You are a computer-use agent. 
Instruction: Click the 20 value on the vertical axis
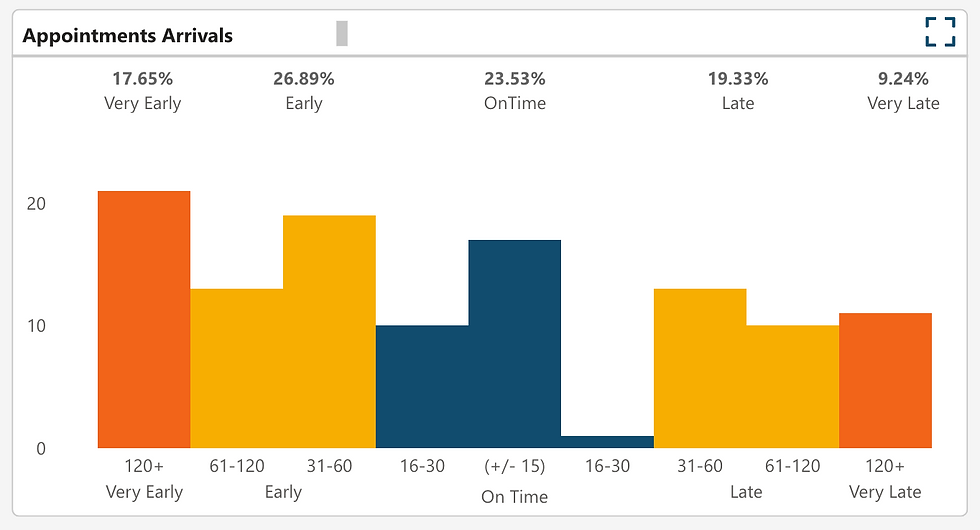(36, 203)
